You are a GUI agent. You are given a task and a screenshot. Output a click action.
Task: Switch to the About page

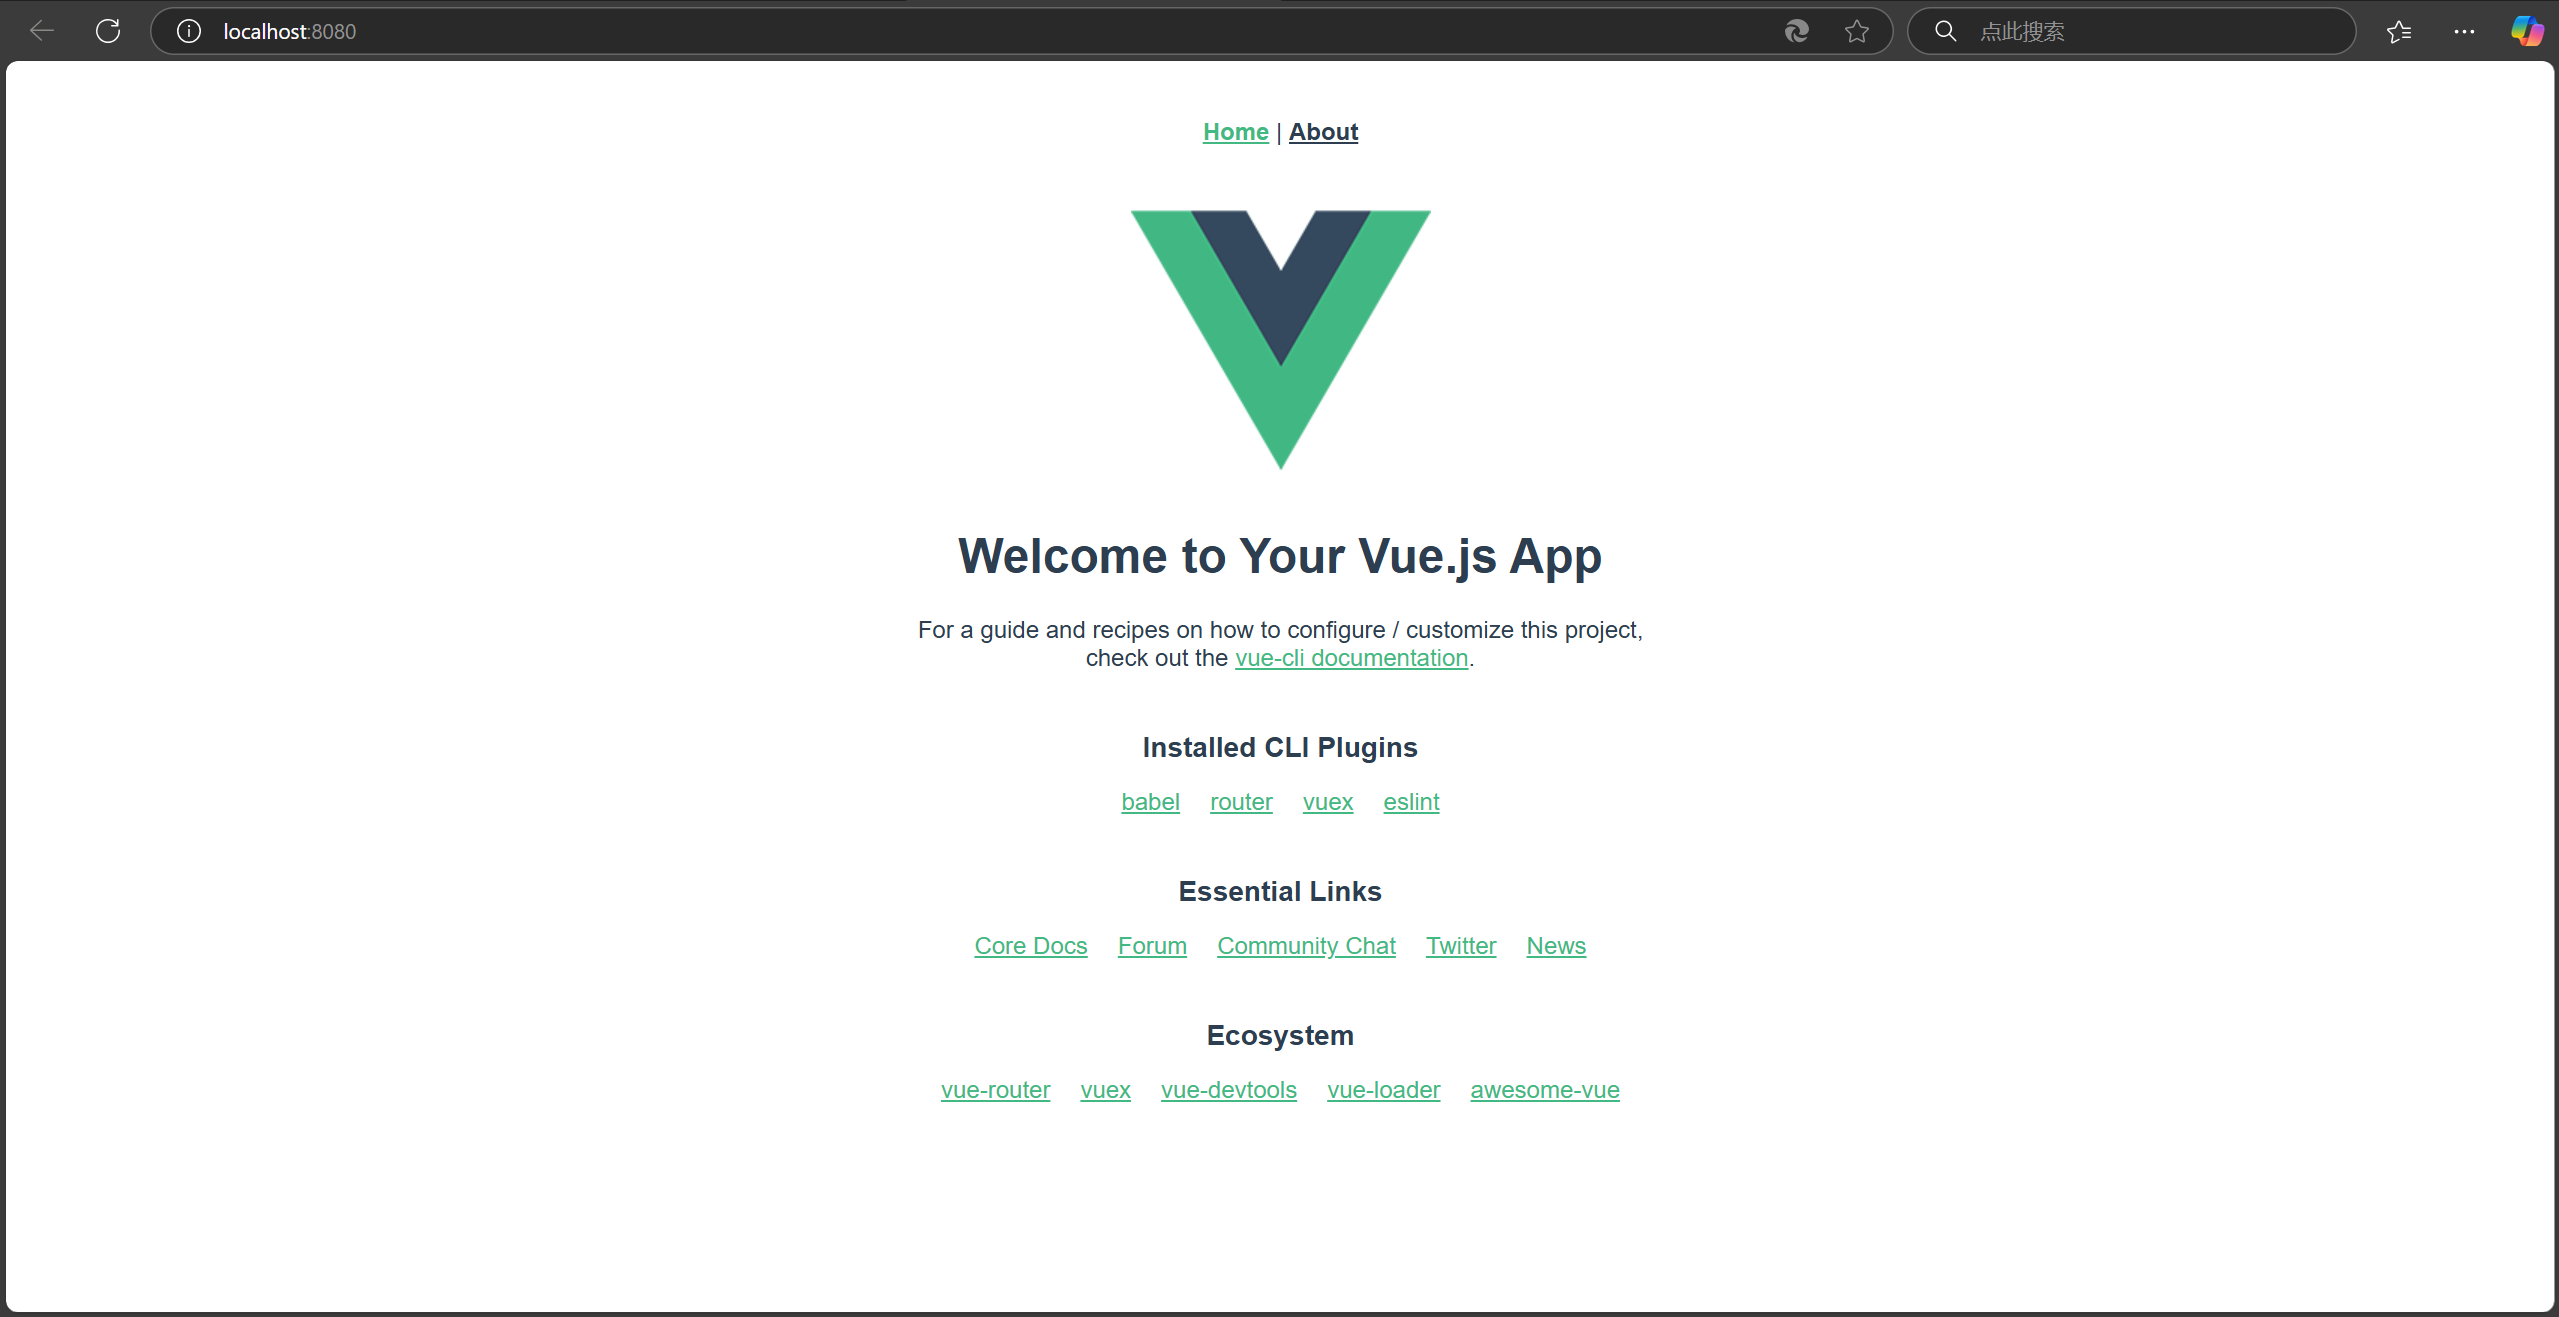(x=1323, y=132)
